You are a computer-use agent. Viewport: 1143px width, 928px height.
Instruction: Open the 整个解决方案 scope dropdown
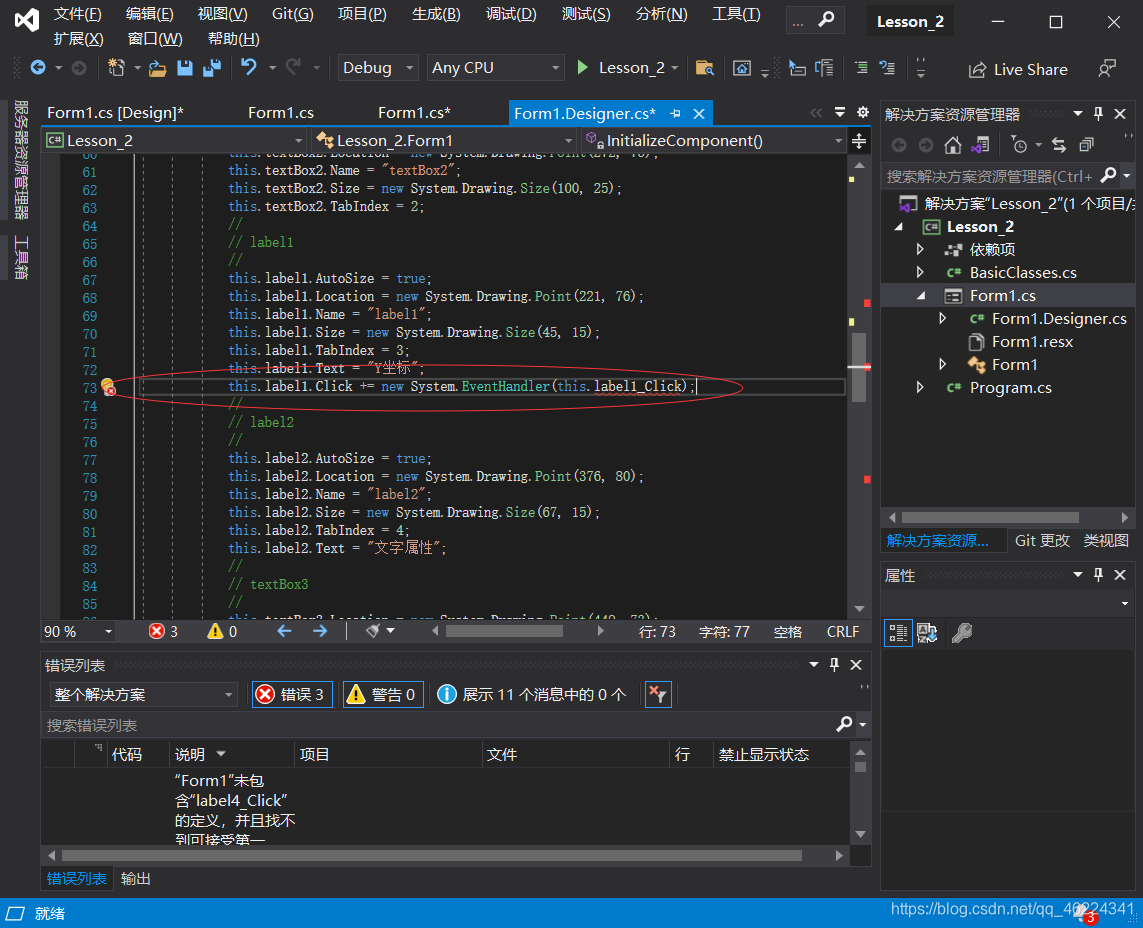[x=143, y=695]
